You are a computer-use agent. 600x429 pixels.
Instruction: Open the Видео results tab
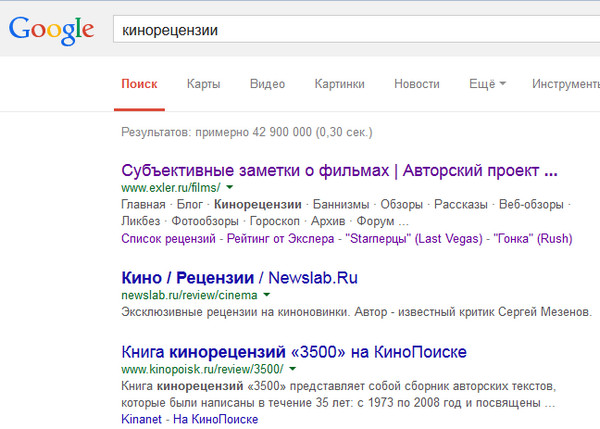267,84
